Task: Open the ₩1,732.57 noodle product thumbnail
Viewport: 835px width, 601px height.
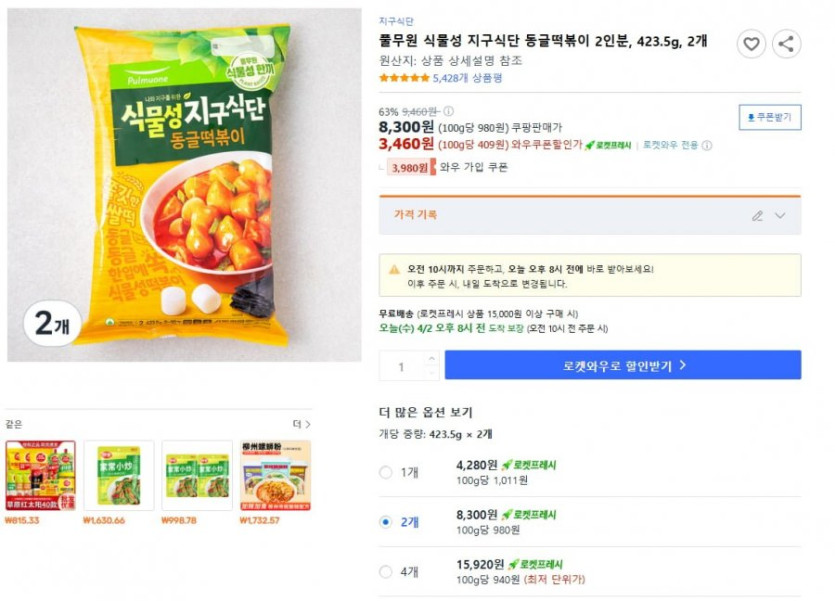Action: coord(275,475)
